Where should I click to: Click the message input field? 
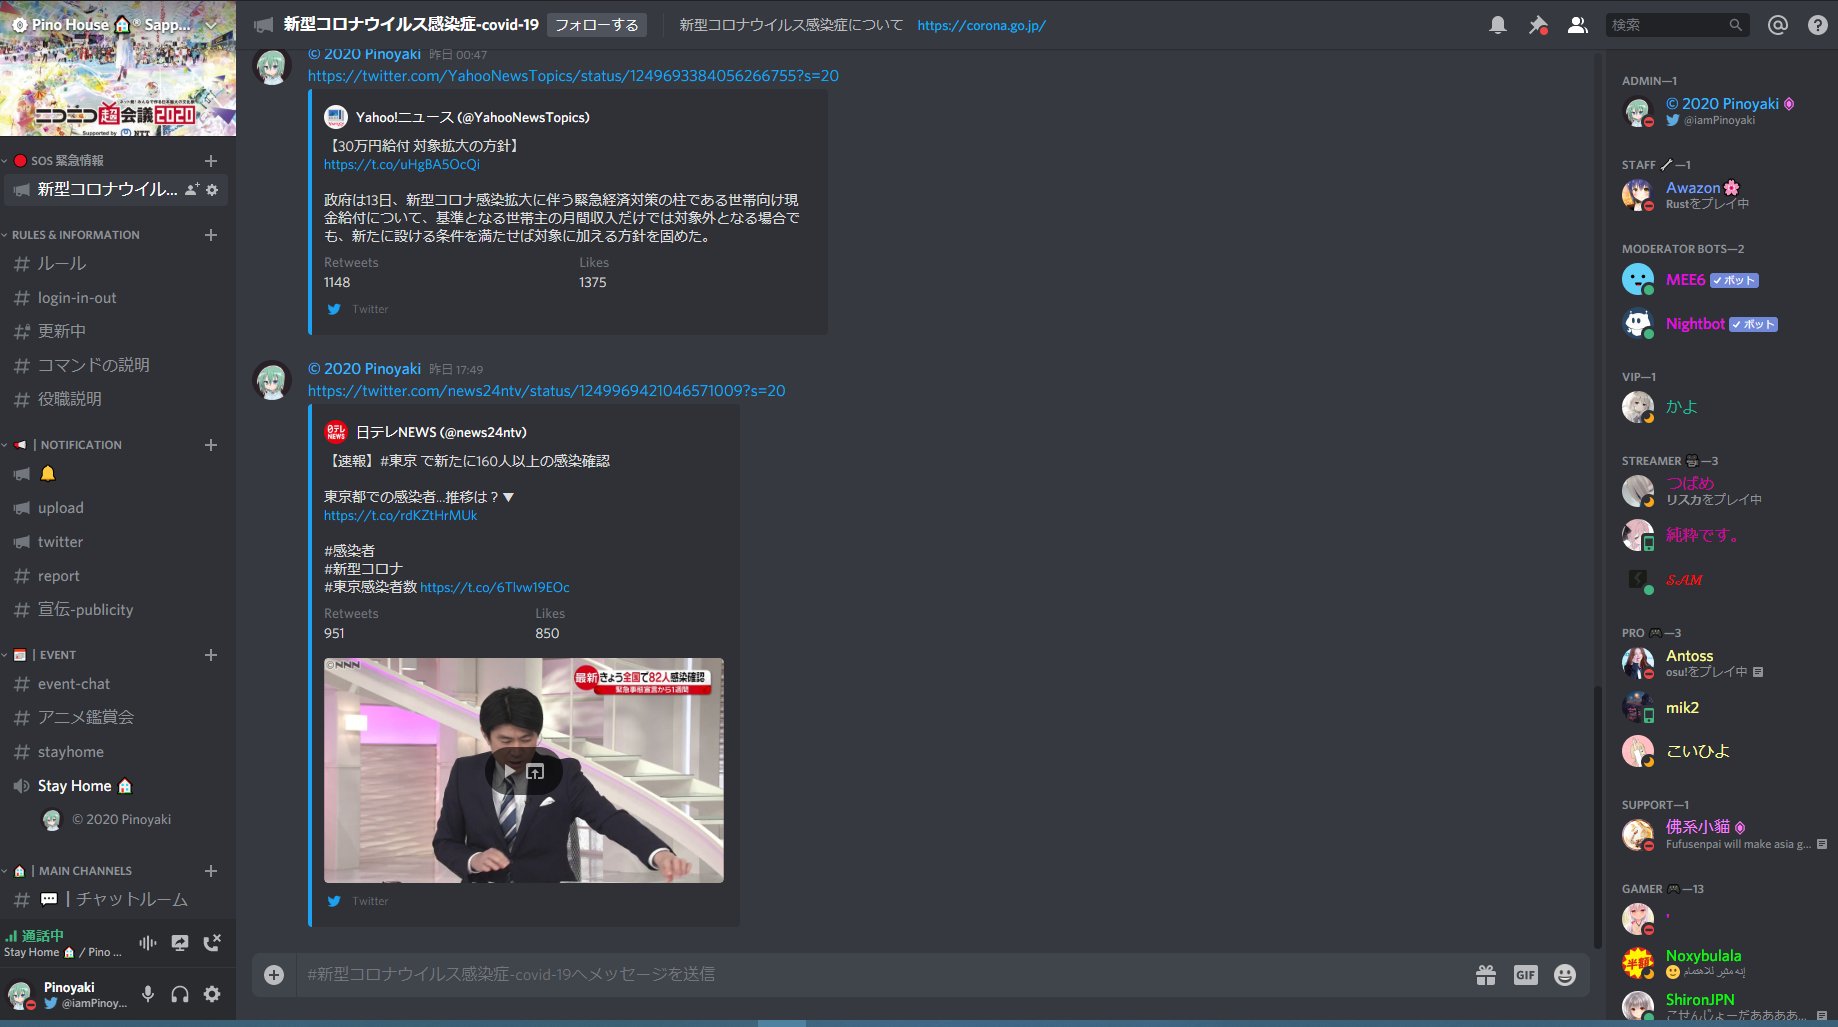tap(800, 974)
